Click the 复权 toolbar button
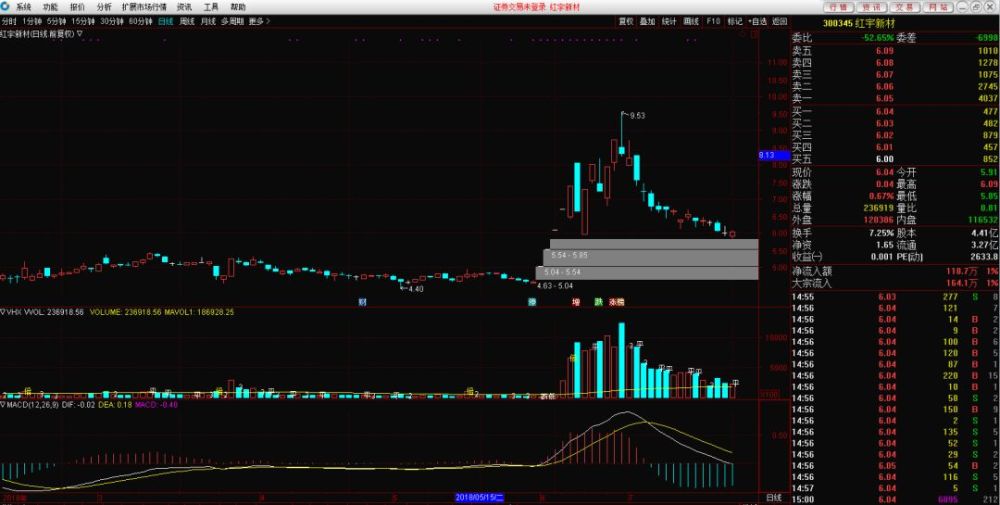1000x505 pixels. coord(626,21)
